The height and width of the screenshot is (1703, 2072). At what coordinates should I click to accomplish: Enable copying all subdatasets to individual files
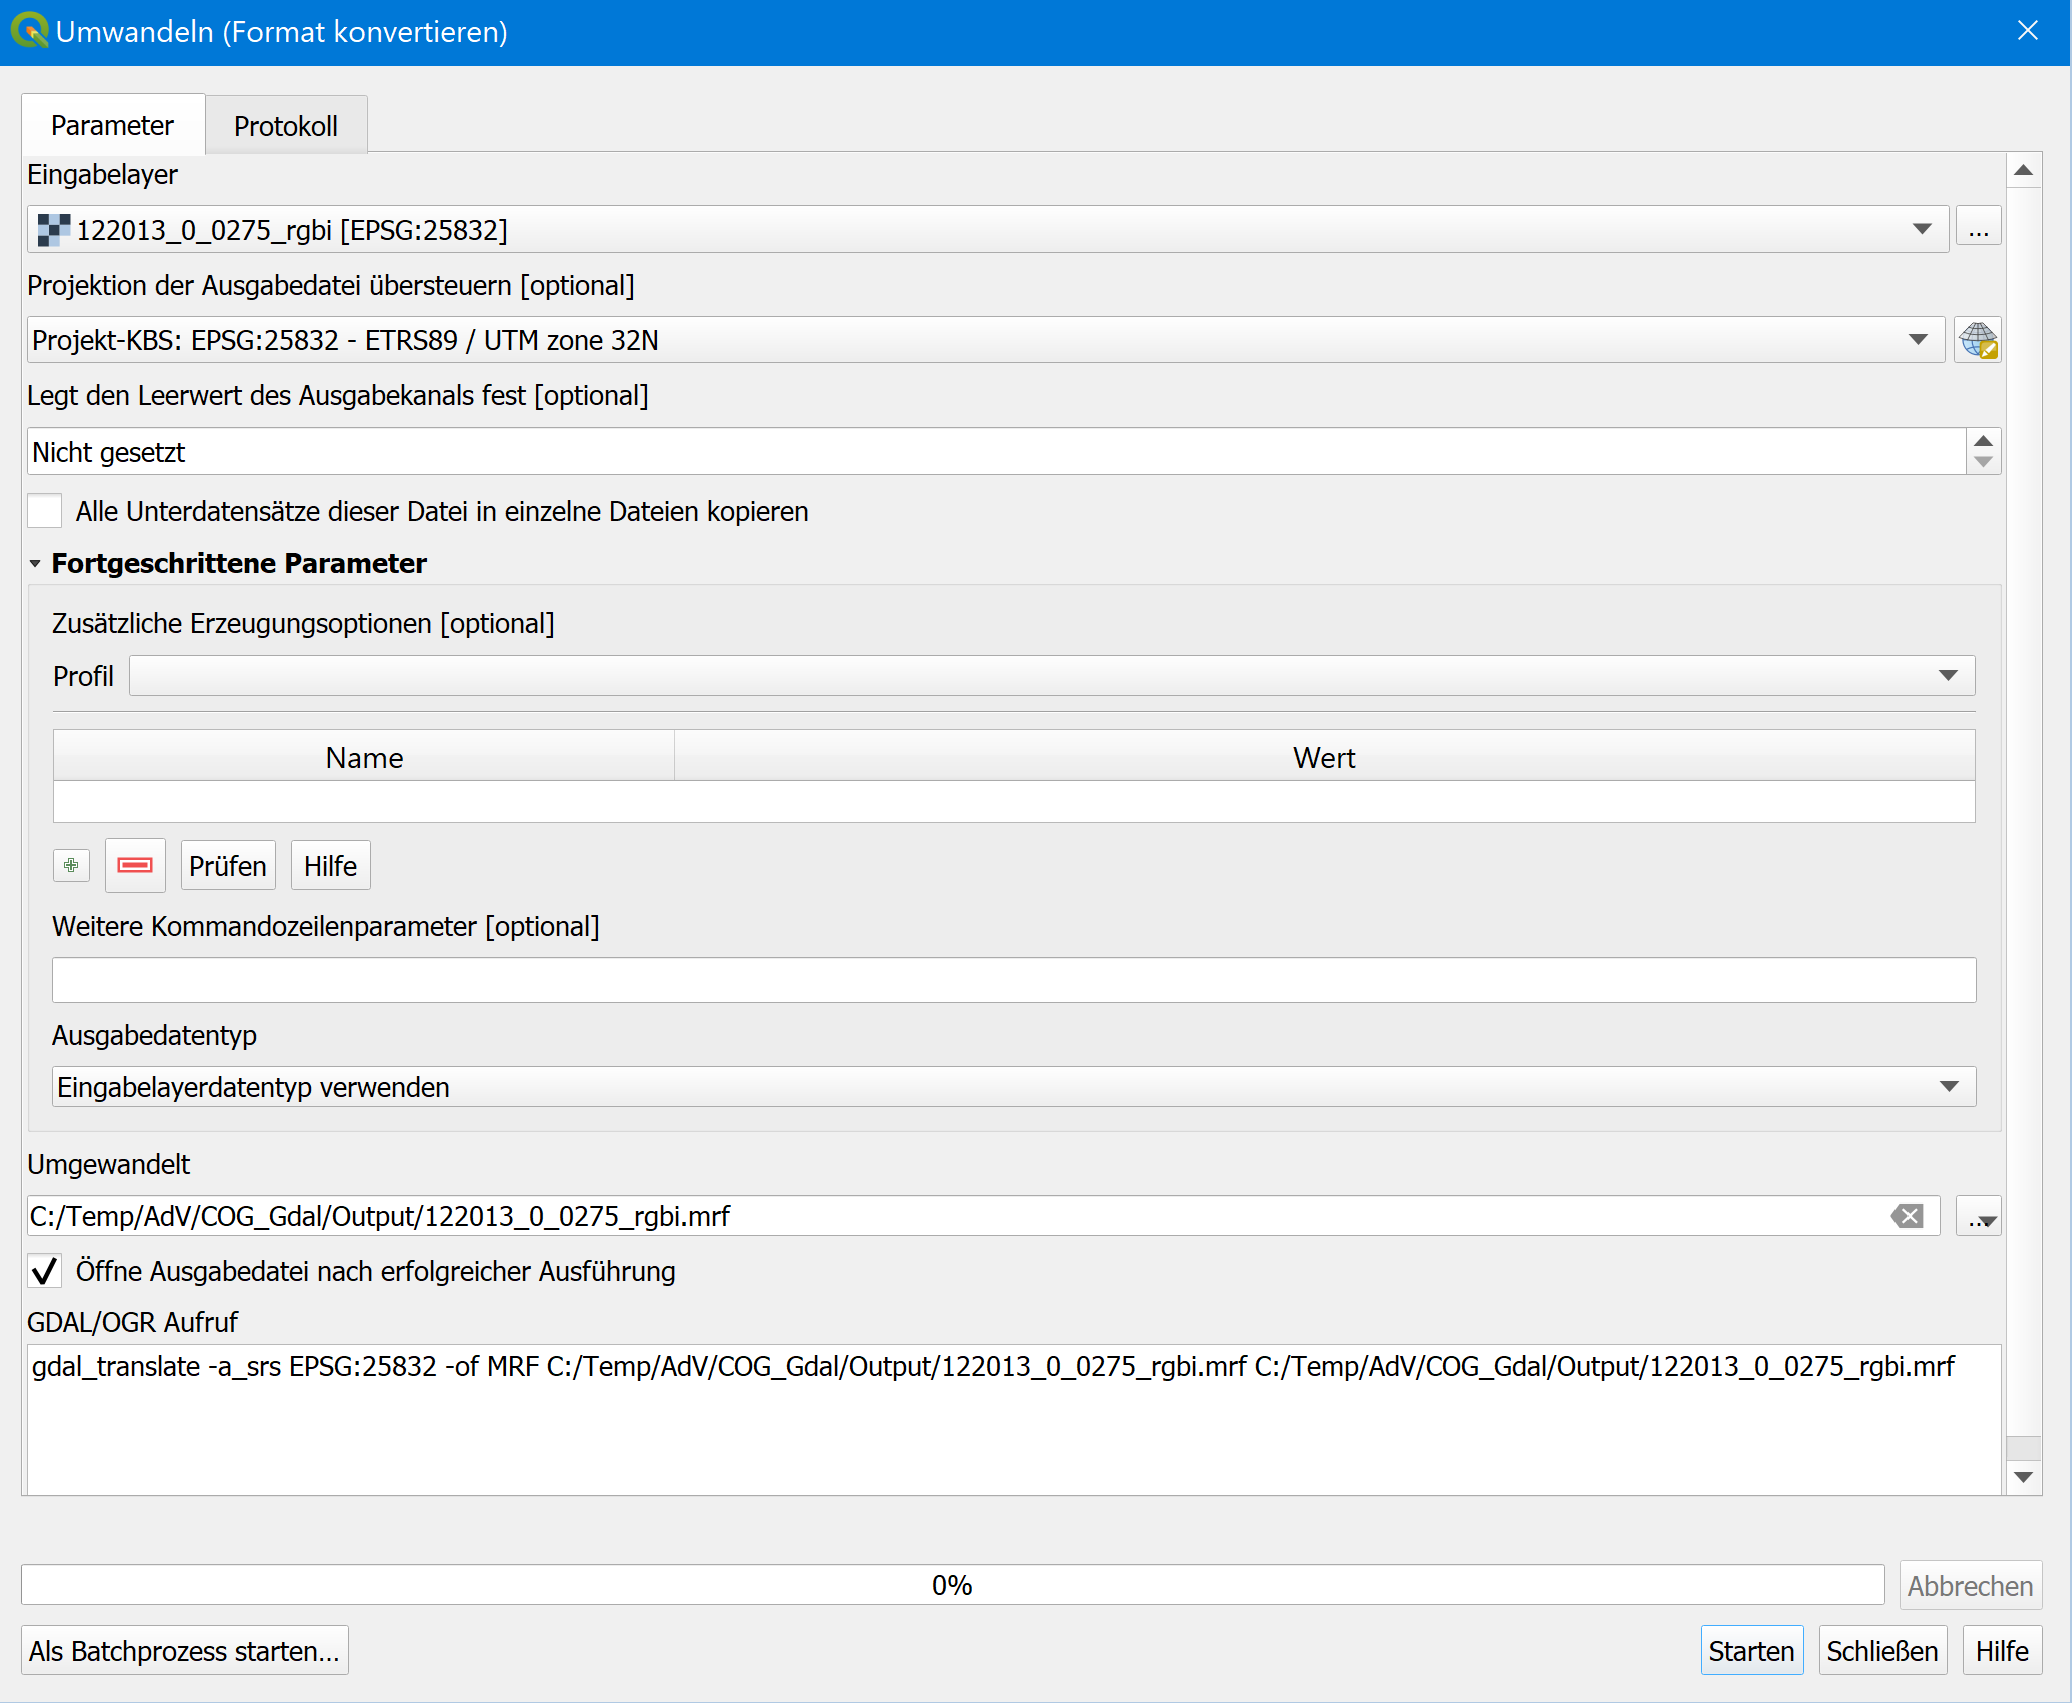[44, 511]
